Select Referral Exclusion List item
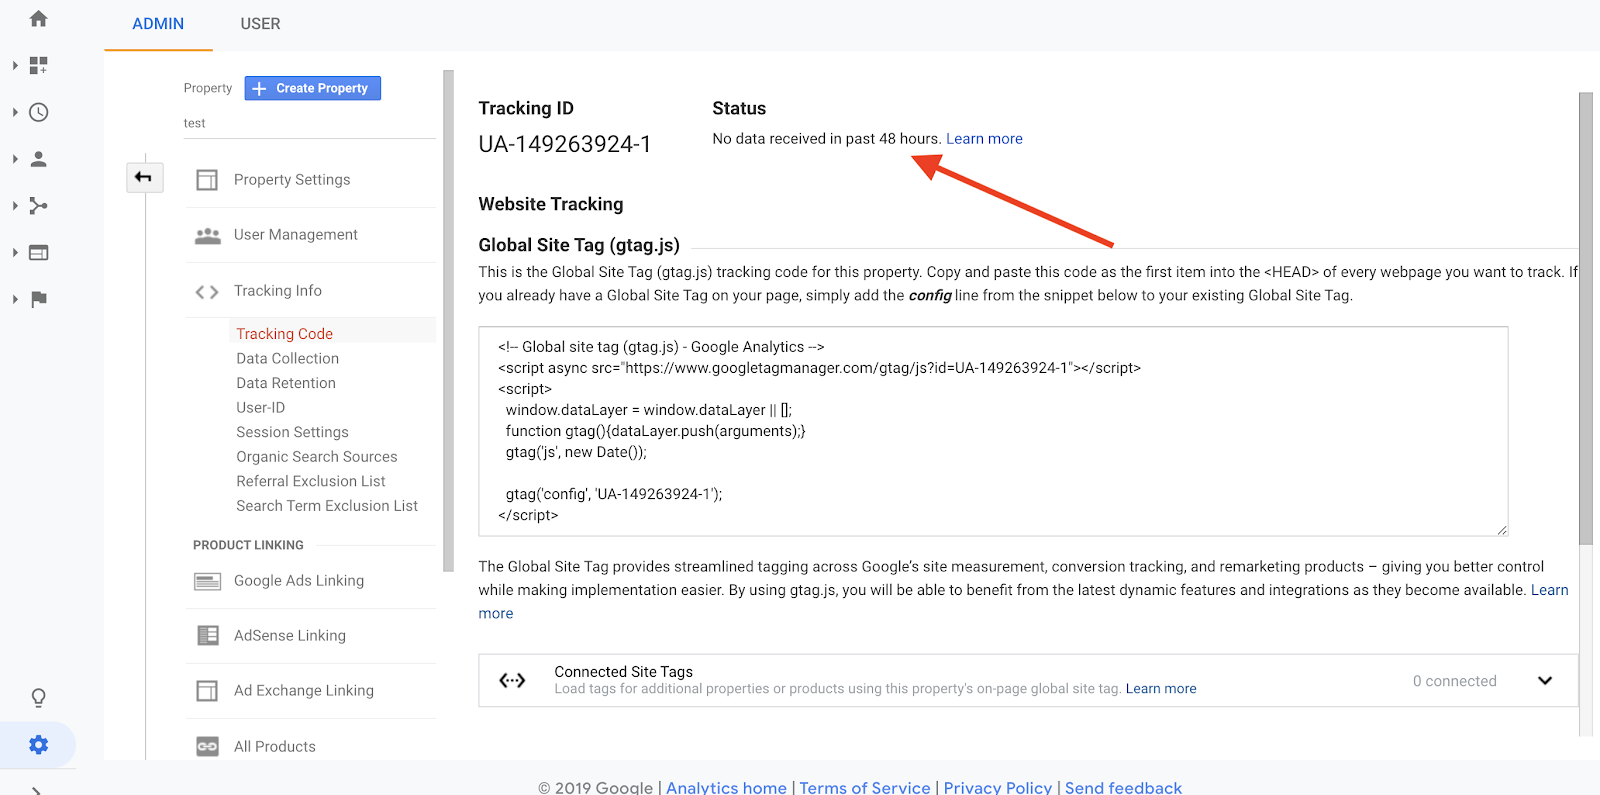This screenshot has width=1600, height=795. (x=311, y=481)
